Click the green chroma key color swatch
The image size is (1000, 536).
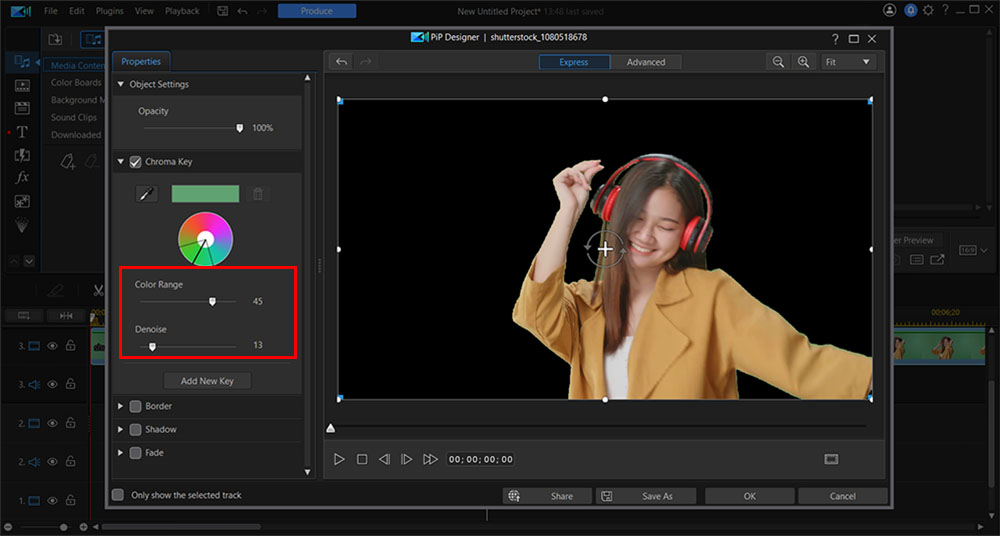click(205, 194)
